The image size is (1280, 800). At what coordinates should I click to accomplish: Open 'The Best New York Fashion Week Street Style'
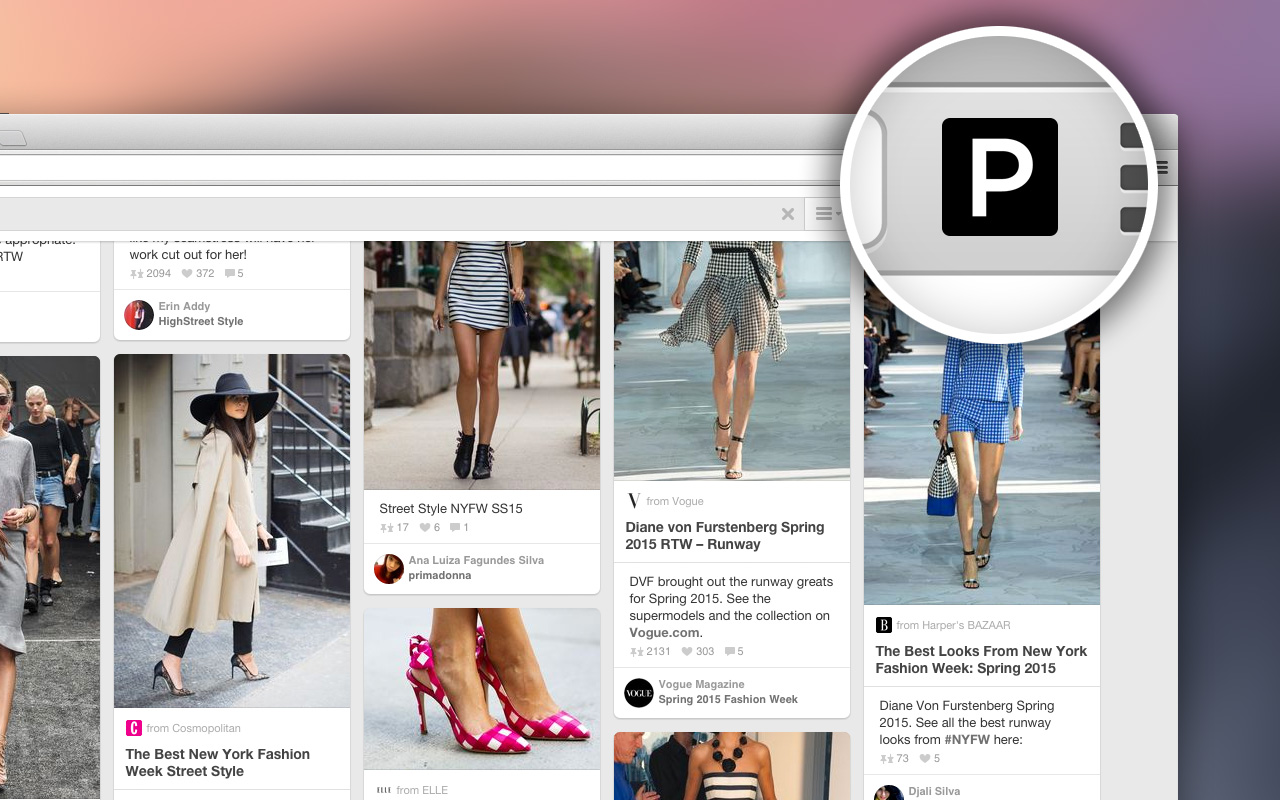(218, 762)
